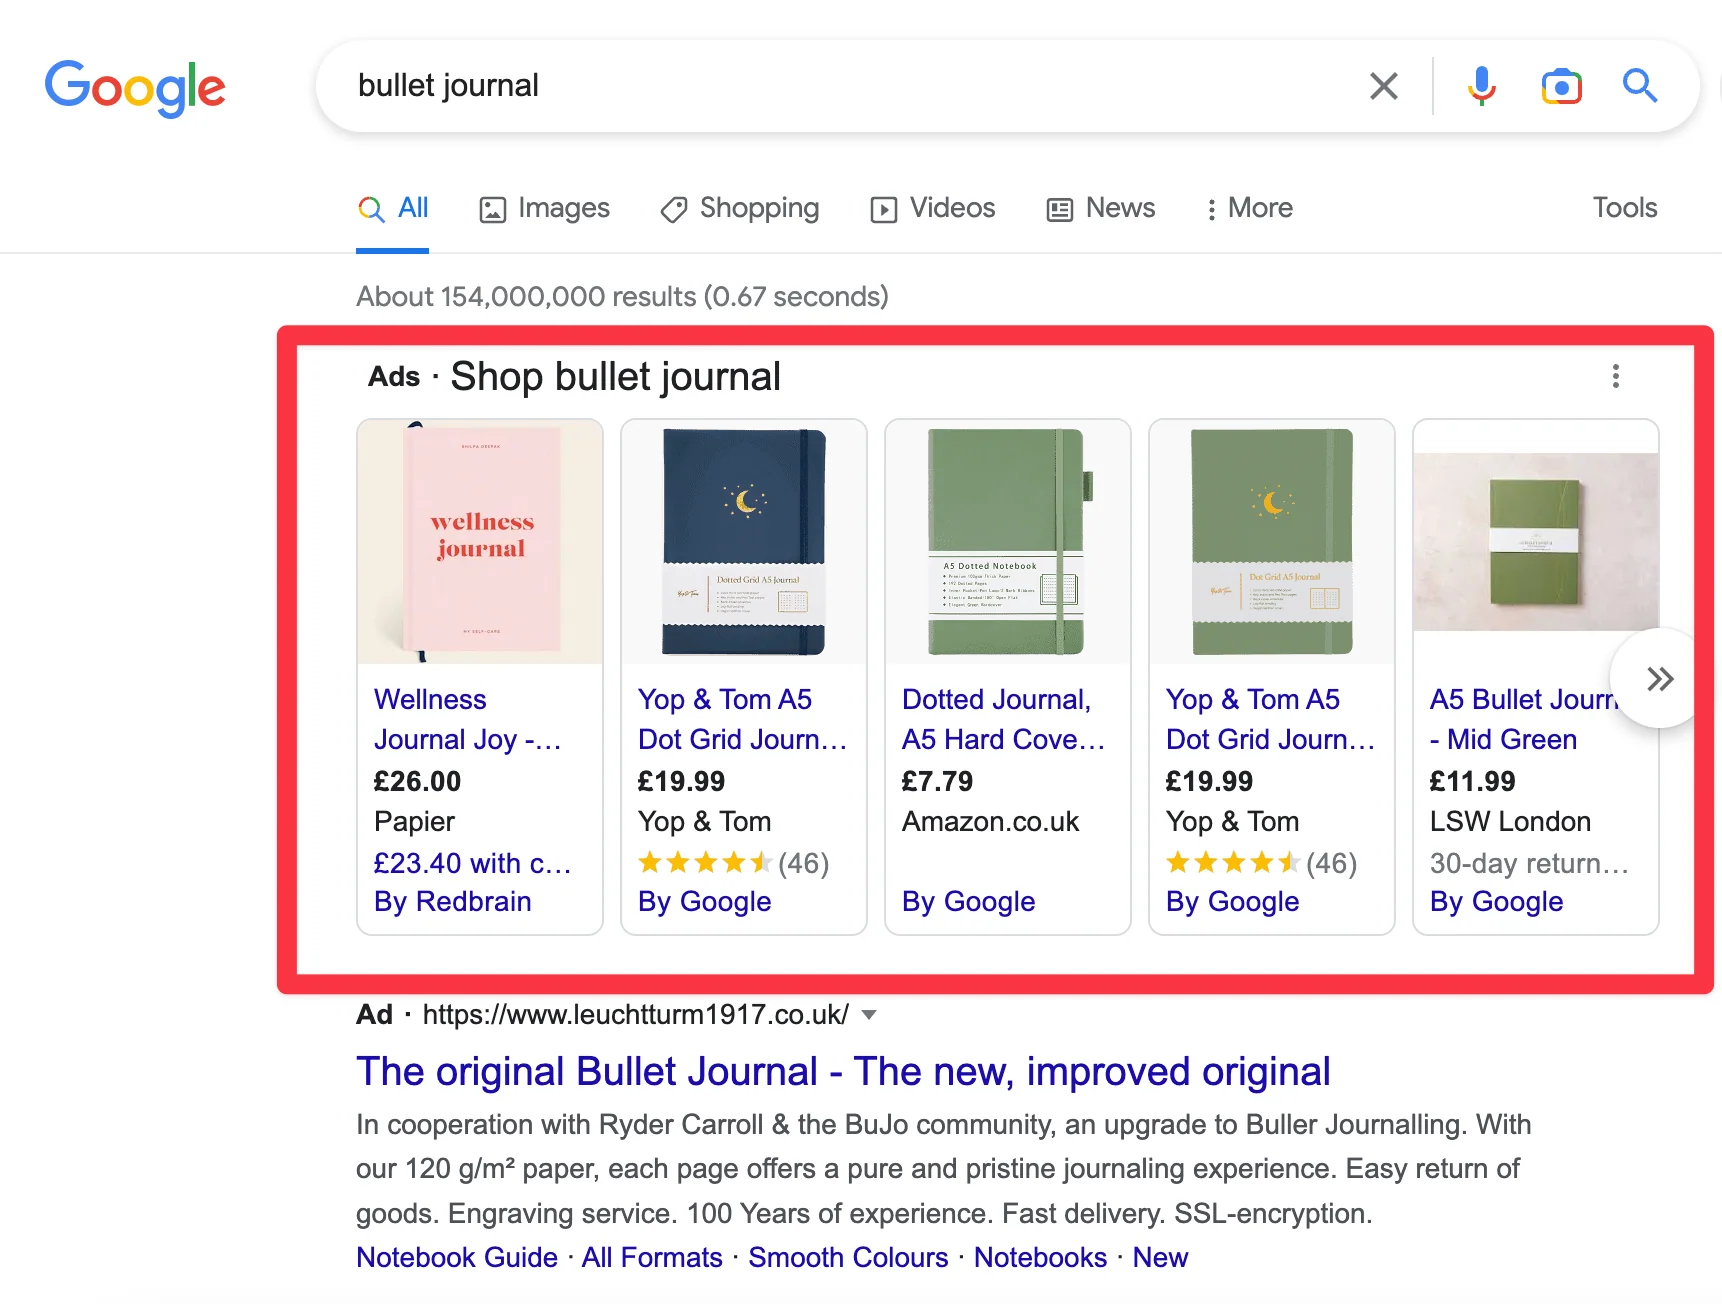
Task: Open 'The original Bullet Journal' ad link
Action: pos(843,1071)
